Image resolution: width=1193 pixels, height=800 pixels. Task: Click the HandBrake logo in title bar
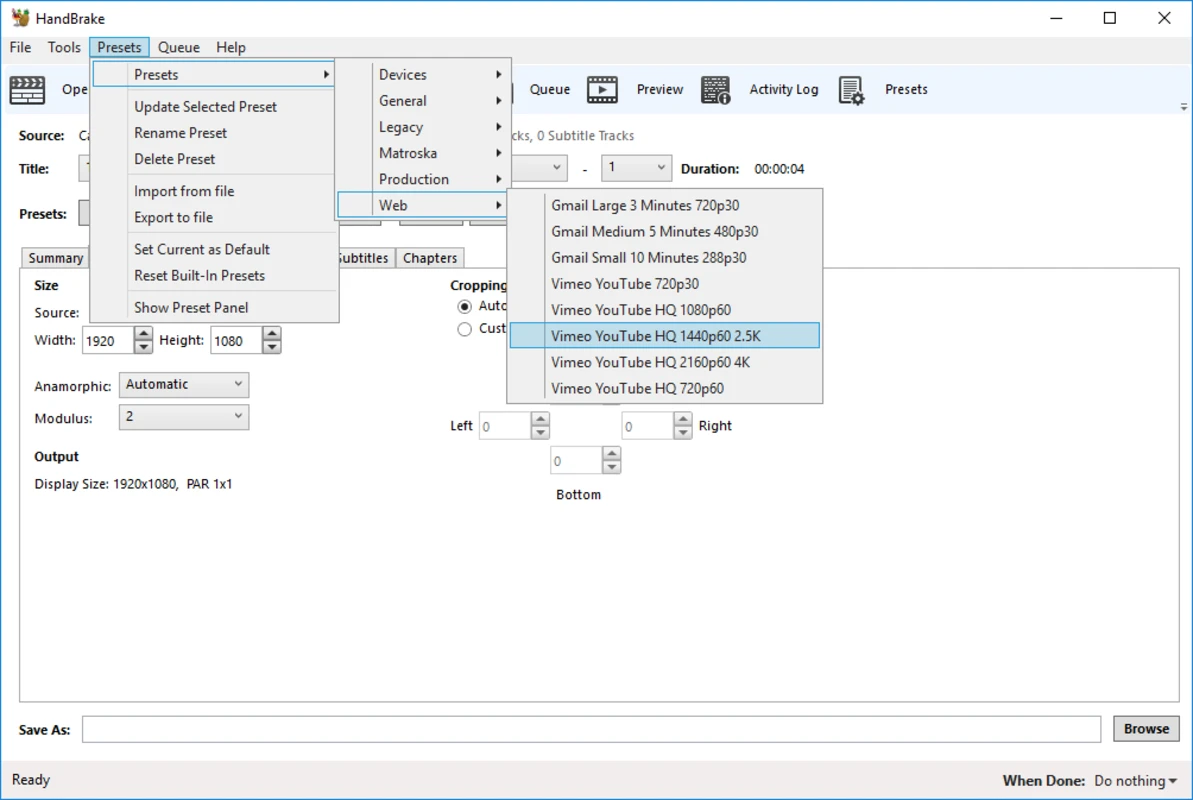[x=20, y=18]
